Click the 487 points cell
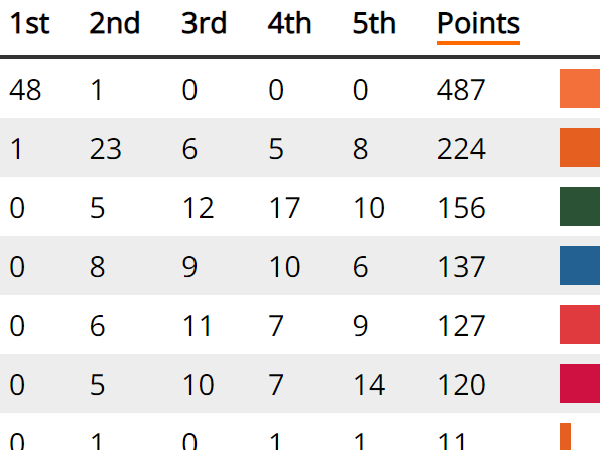The height and width of the screenshot is (450, 600). (461, 90)
